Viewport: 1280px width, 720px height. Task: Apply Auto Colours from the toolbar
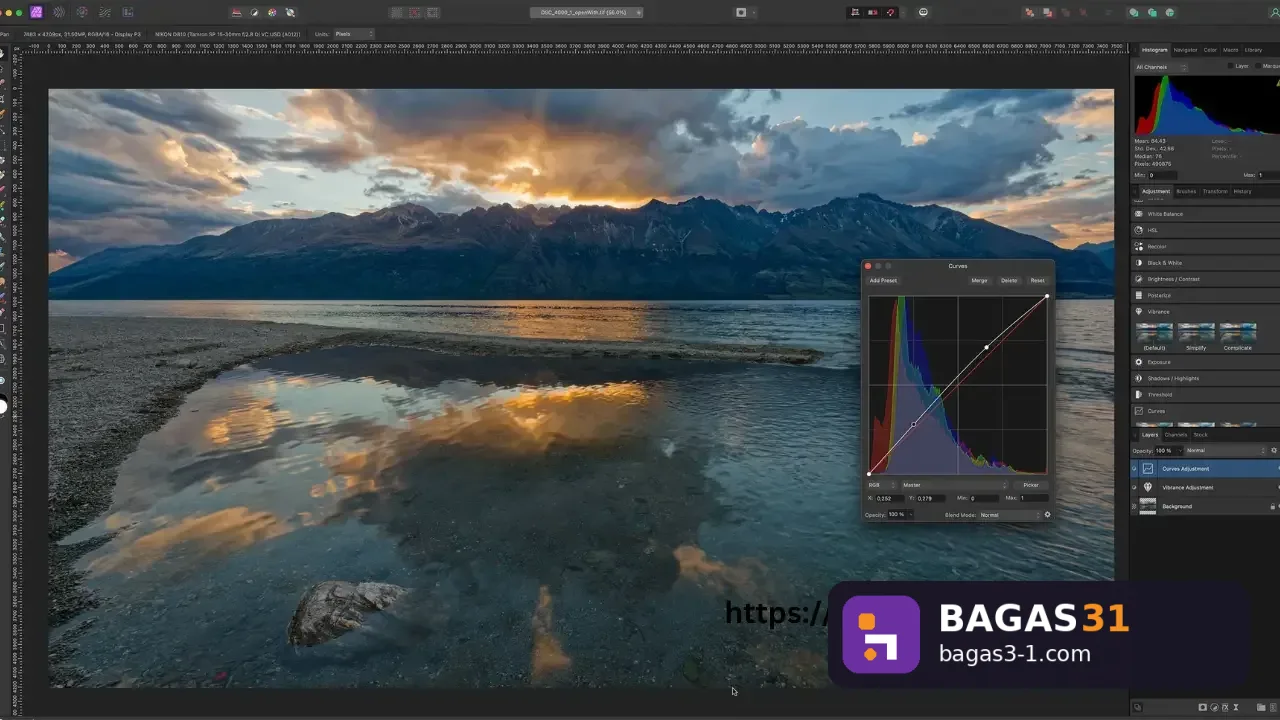[x=272, y=12]
